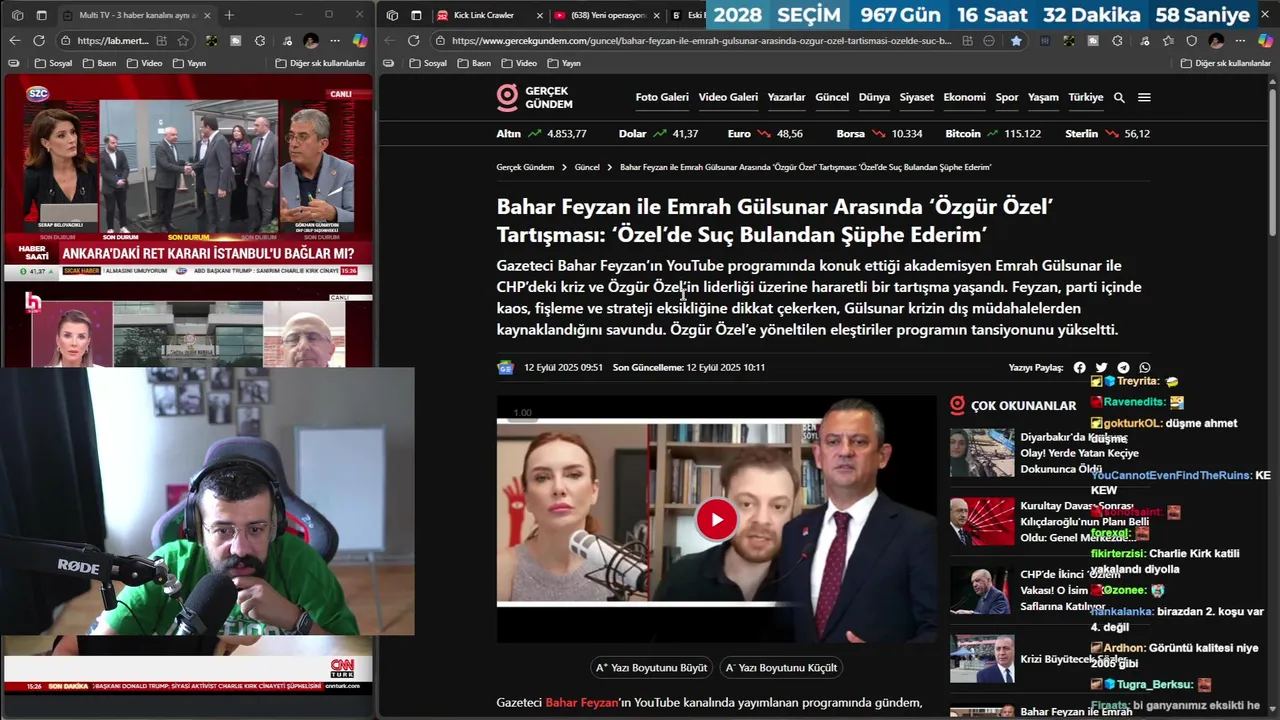Share article on Twitter
The image size is (1280, 720).
coord(1101,368)
